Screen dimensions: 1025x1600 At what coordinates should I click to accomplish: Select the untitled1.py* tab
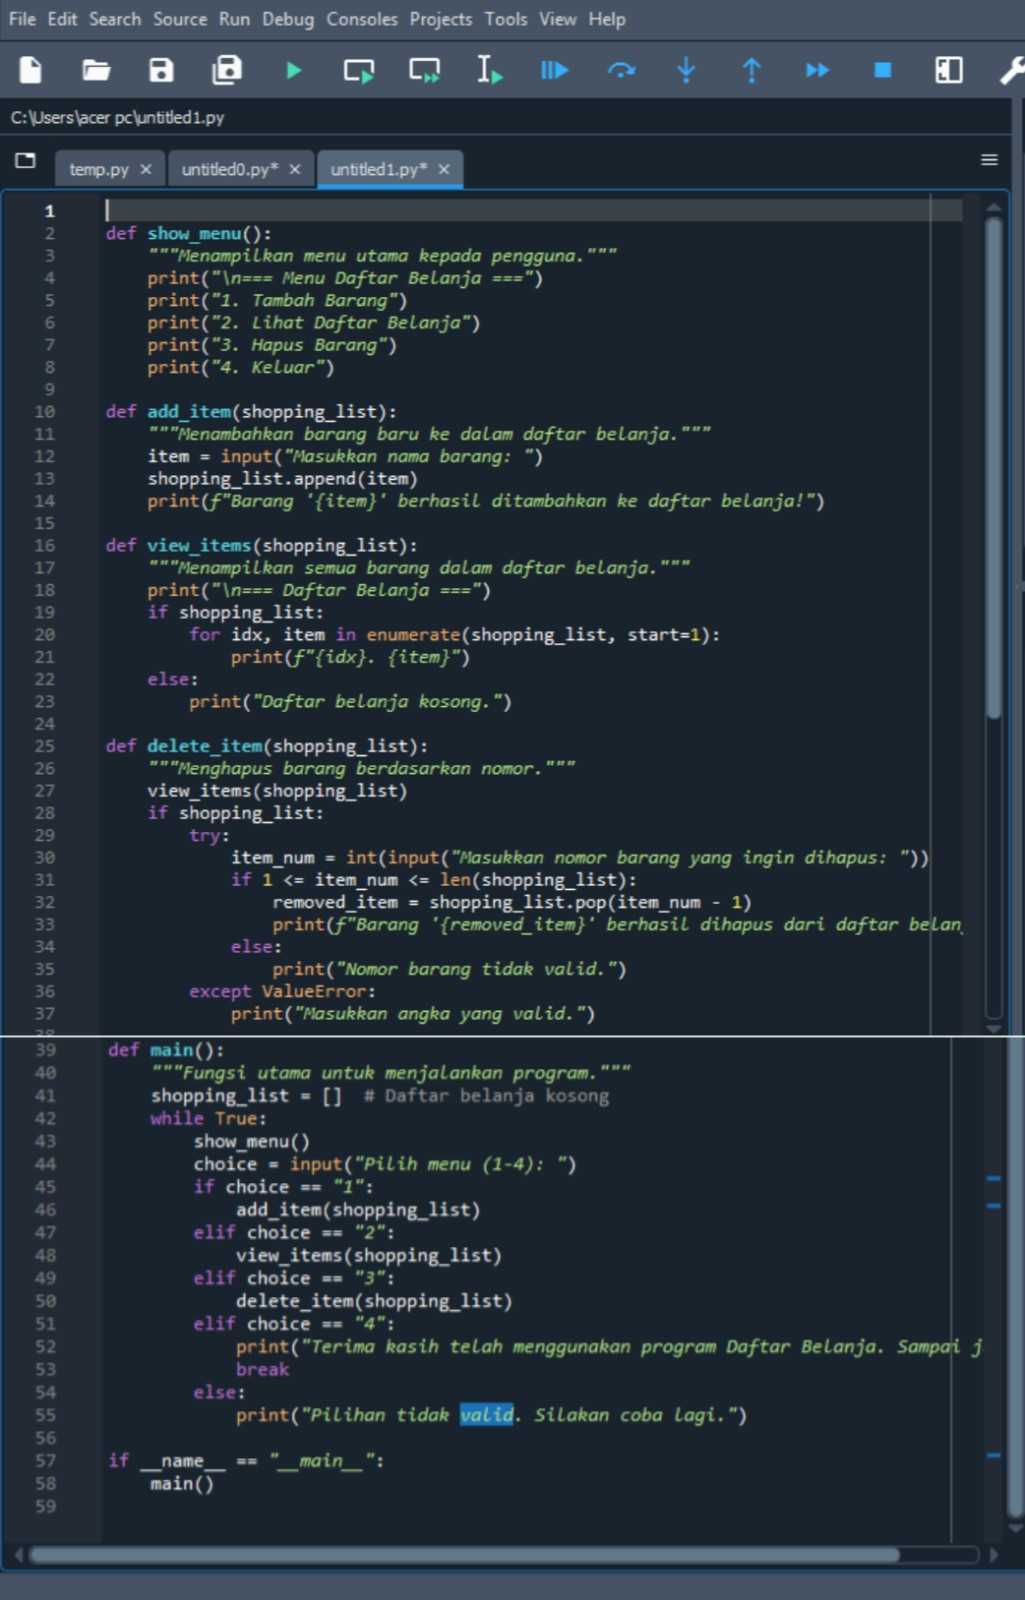click(x=379, y=169)
